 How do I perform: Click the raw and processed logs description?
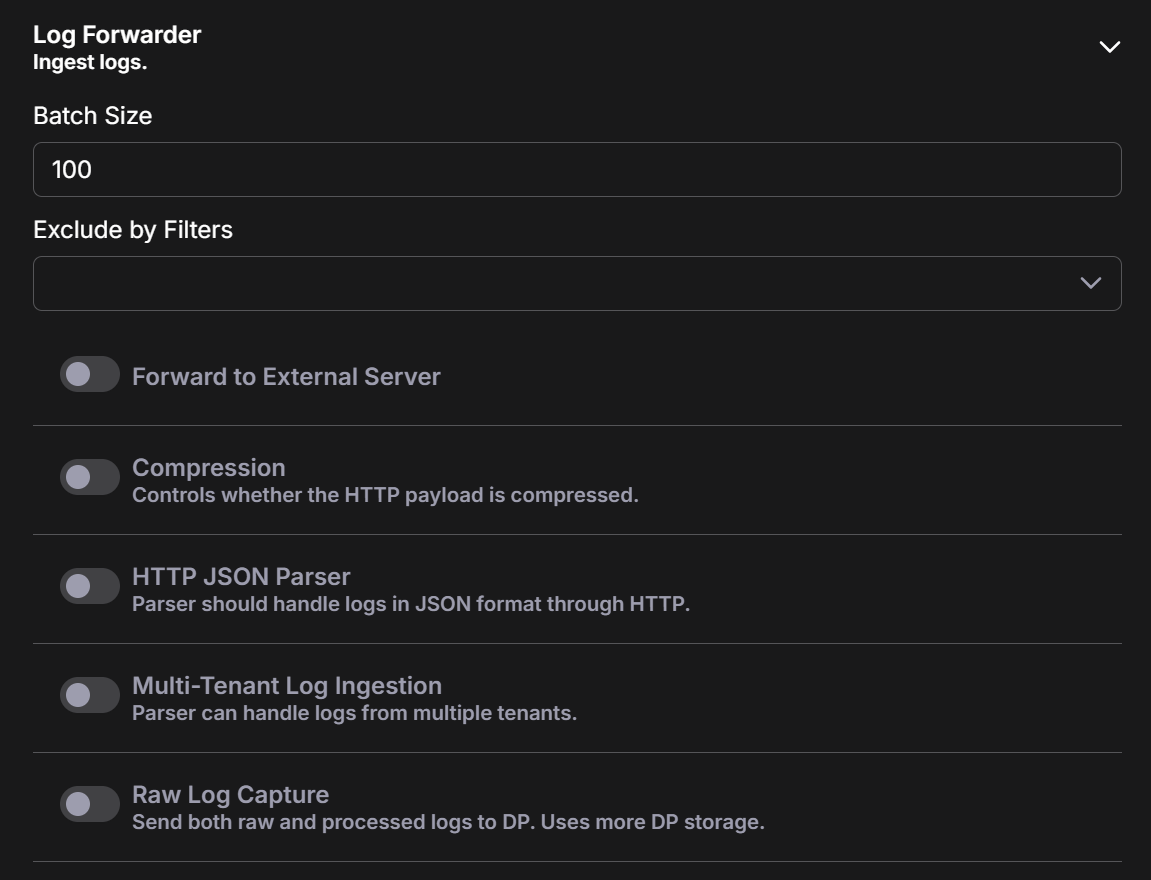(x=448, y=823)
